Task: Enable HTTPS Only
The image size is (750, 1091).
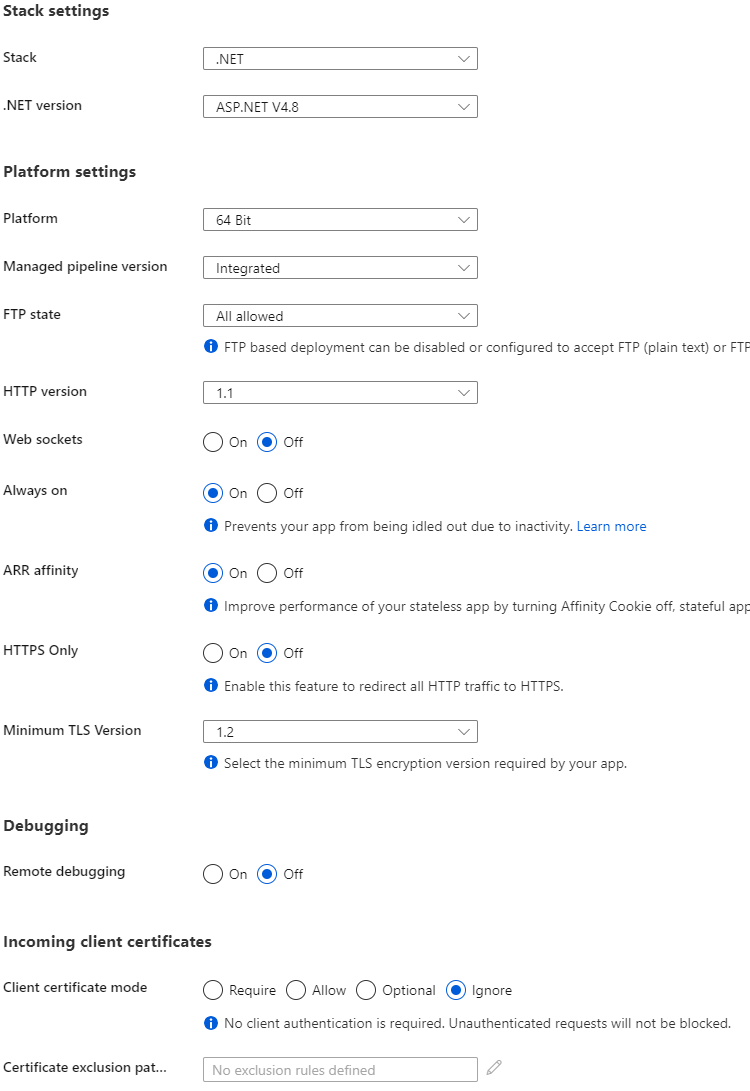Action: [x=212, y=653]
